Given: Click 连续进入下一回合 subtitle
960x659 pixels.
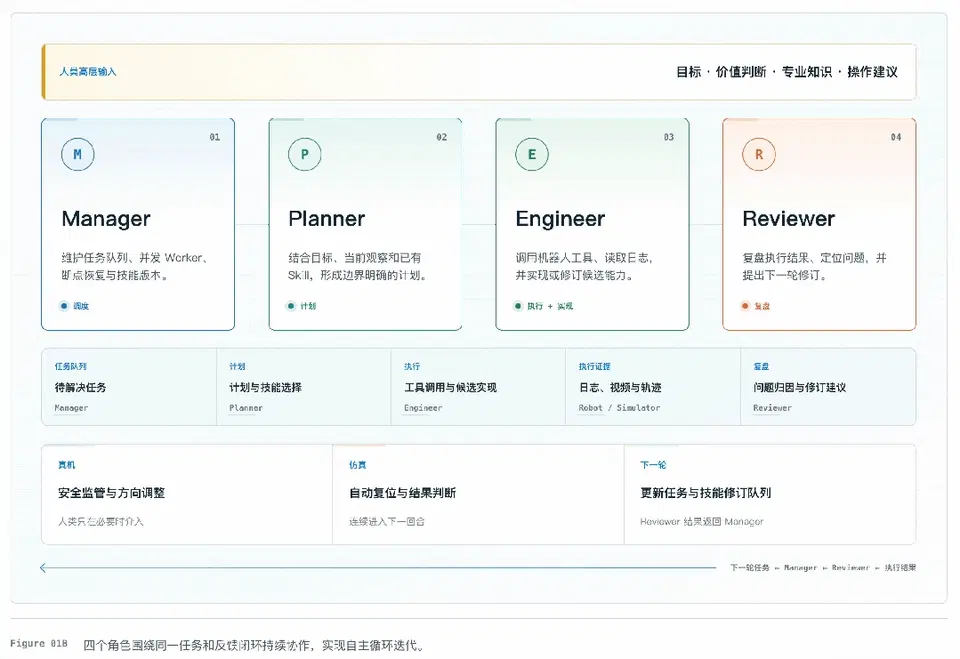Looking at the screenshot, I should click(x=387, y=522).
